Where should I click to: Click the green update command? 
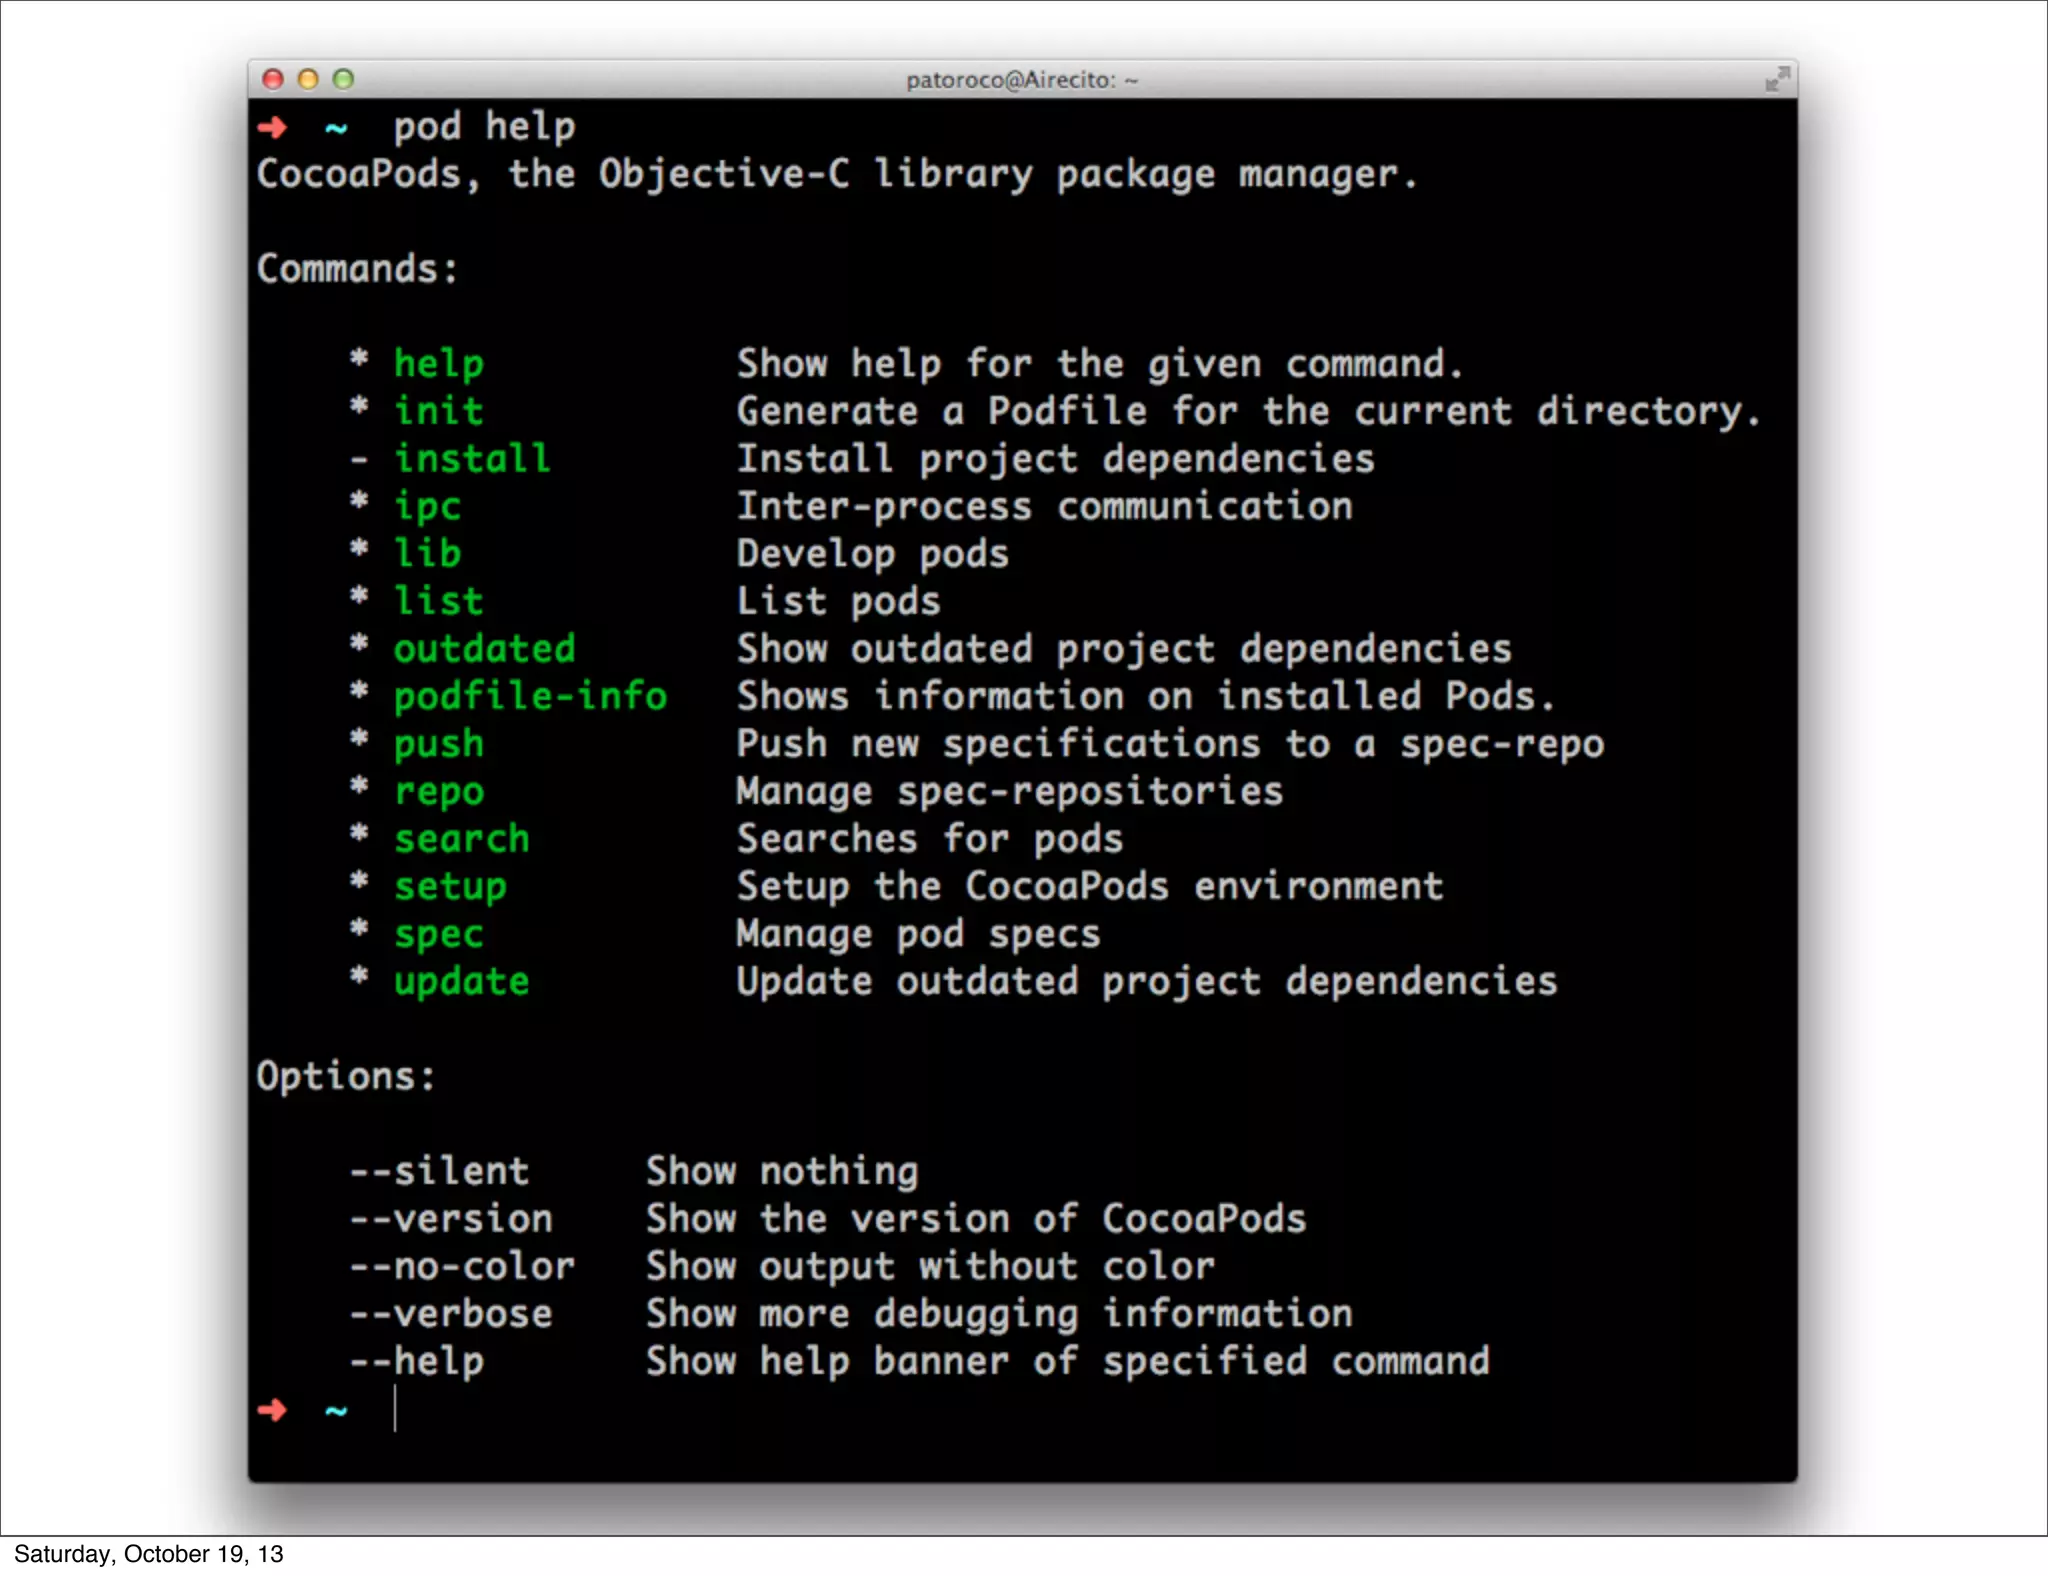tap(461, 982)
